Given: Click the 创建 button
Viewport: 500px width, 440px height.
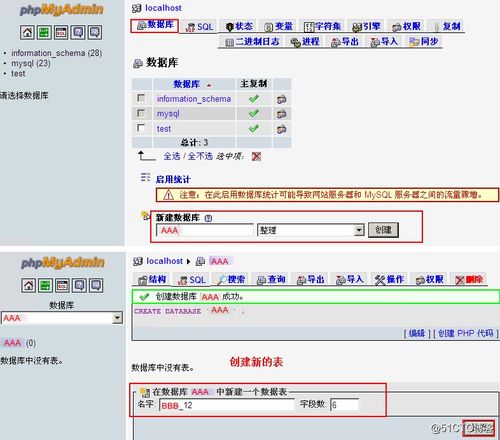Looking at the screenshot, I should click(383, 230).
